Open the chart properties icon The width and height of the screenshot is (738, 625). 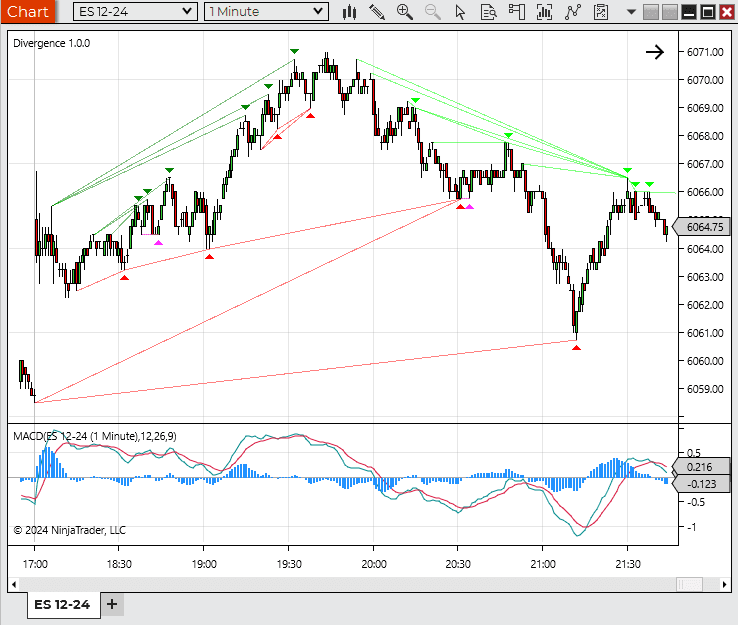pos(601,12)
